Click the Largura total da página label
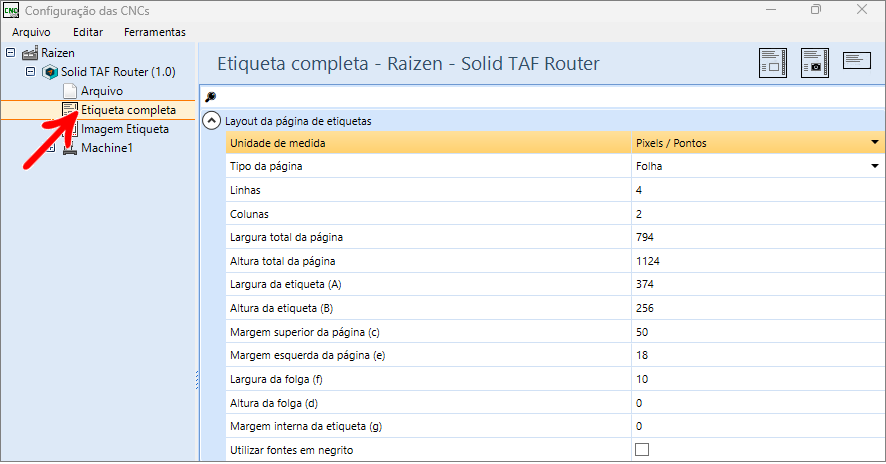The image size is (886, 464). (286, 237)
